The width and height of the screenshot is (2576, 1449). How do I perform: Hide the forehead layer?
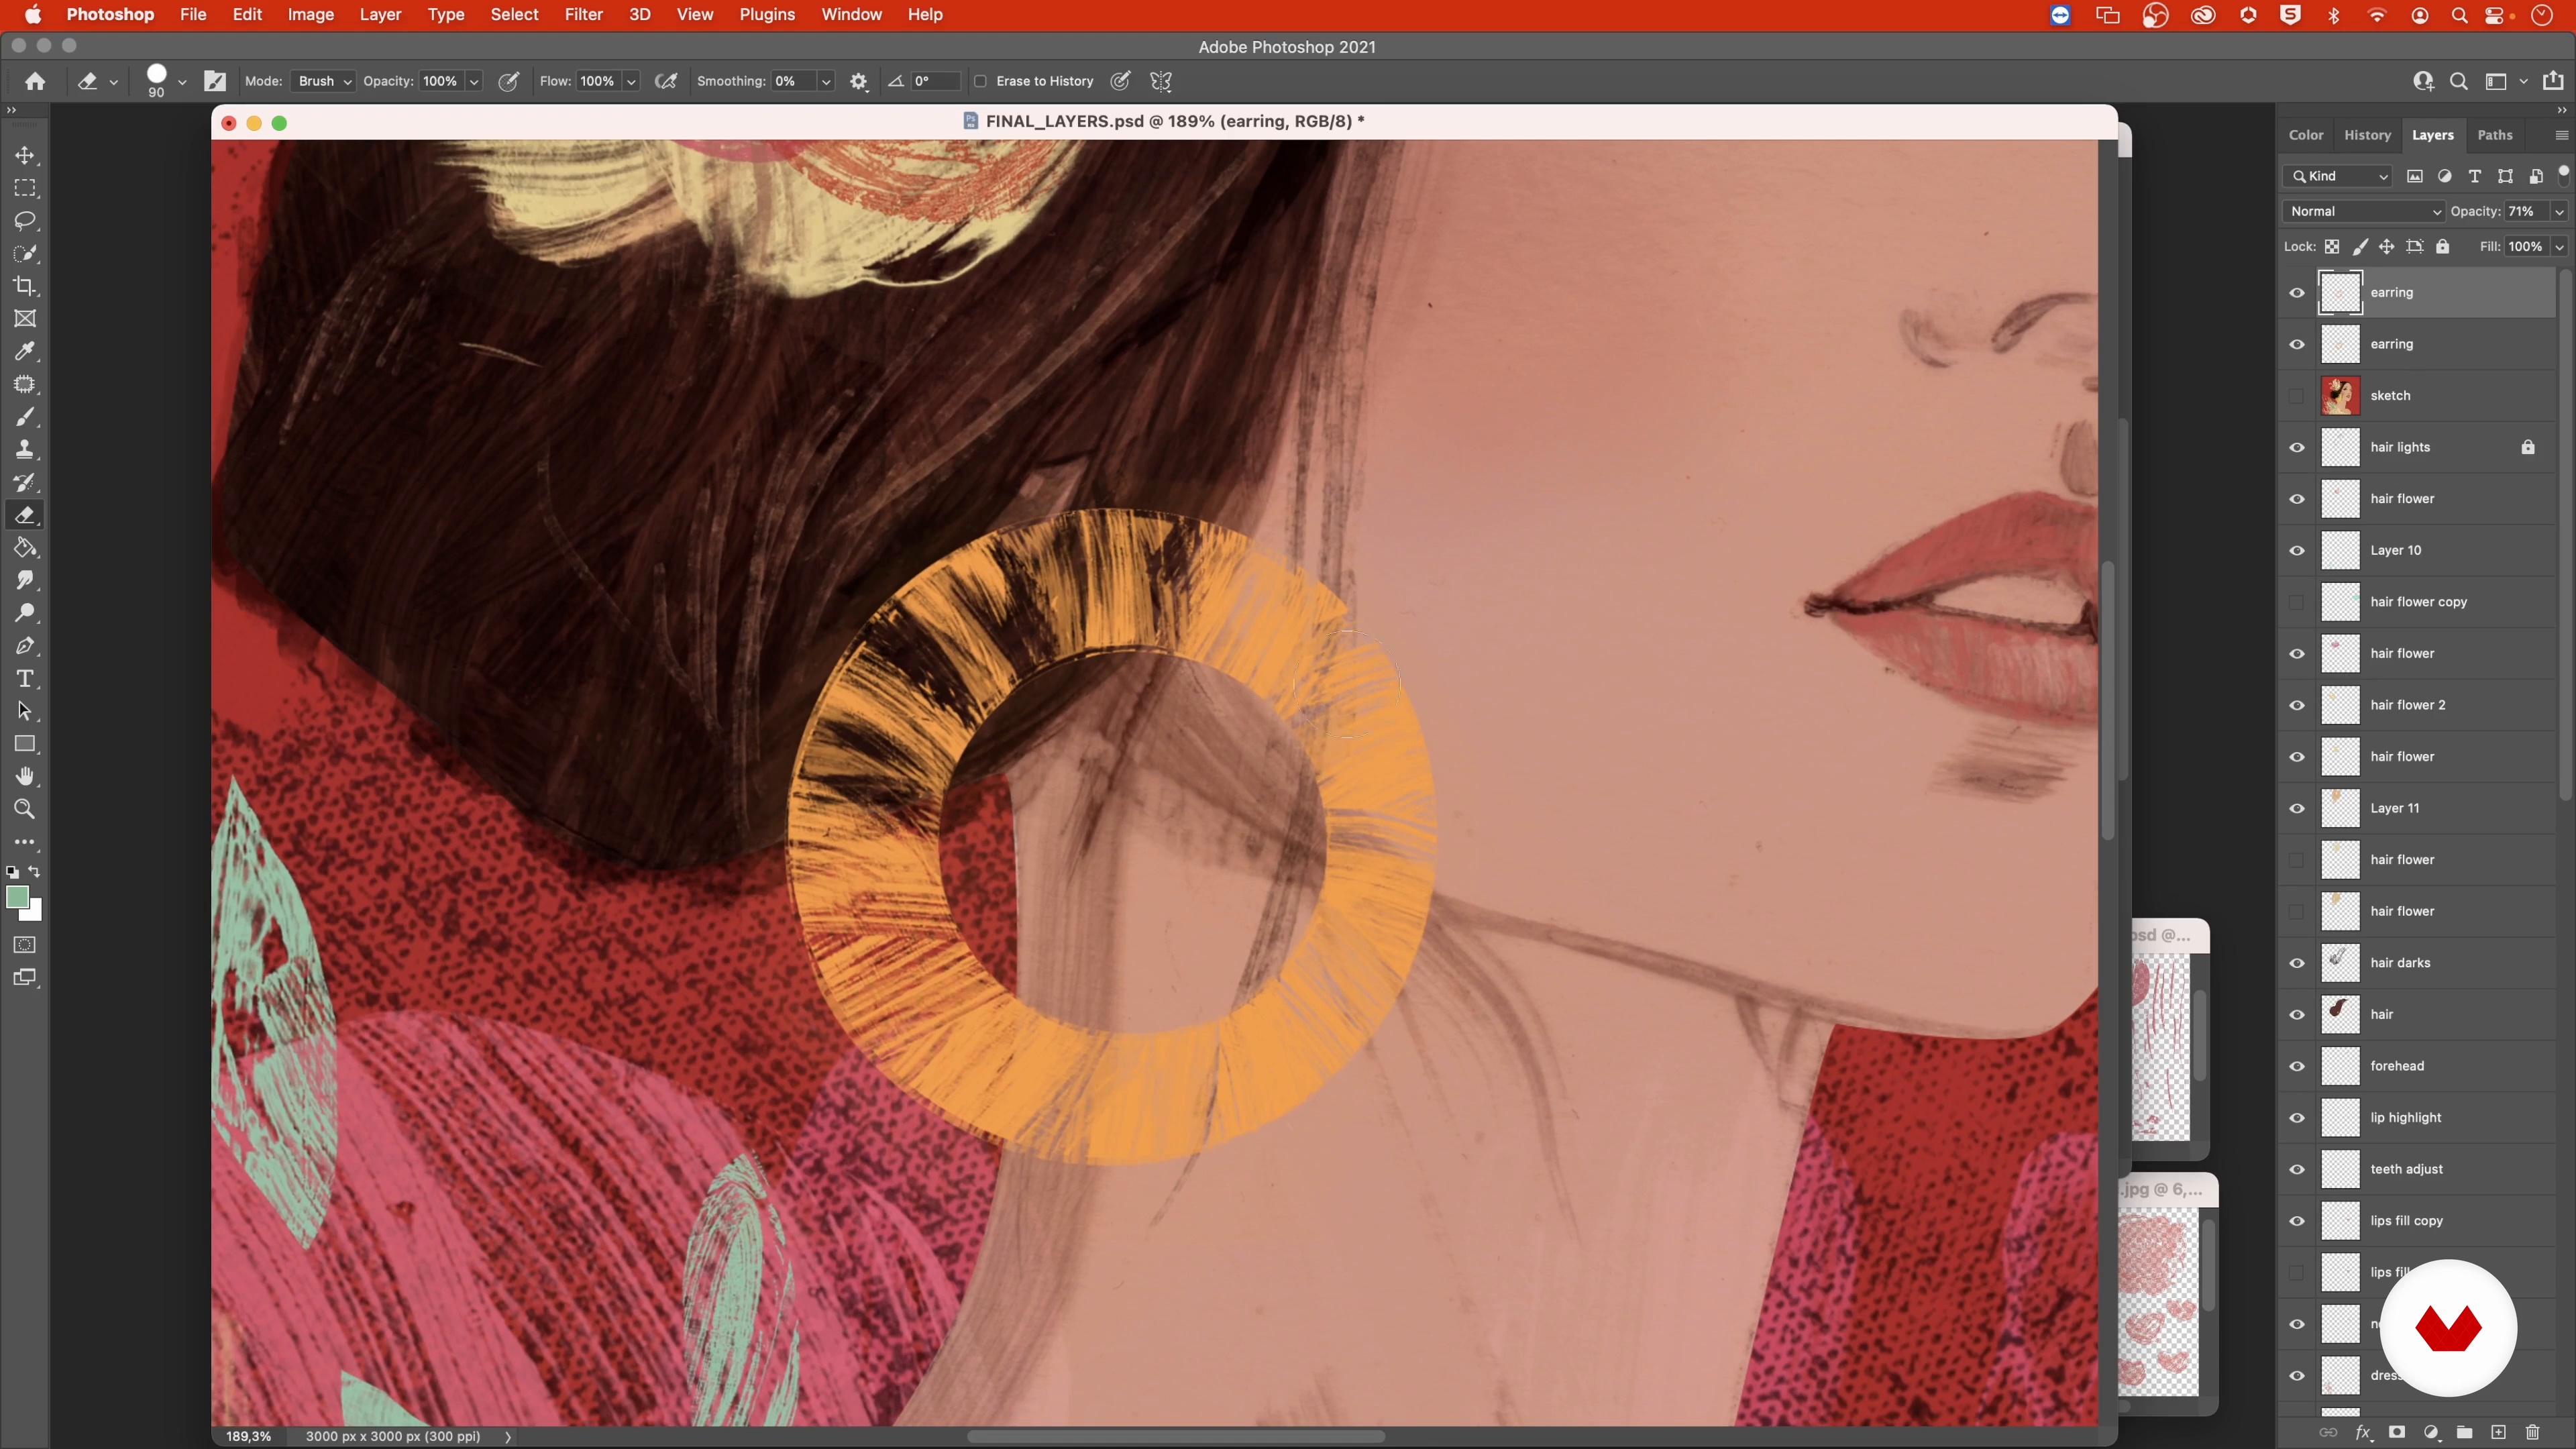tap(2297, 1066)
